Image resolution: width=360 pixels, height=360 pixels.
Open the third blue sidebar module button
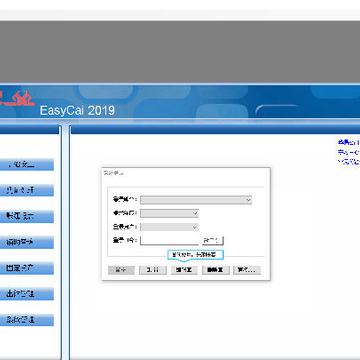coord(27,216)
